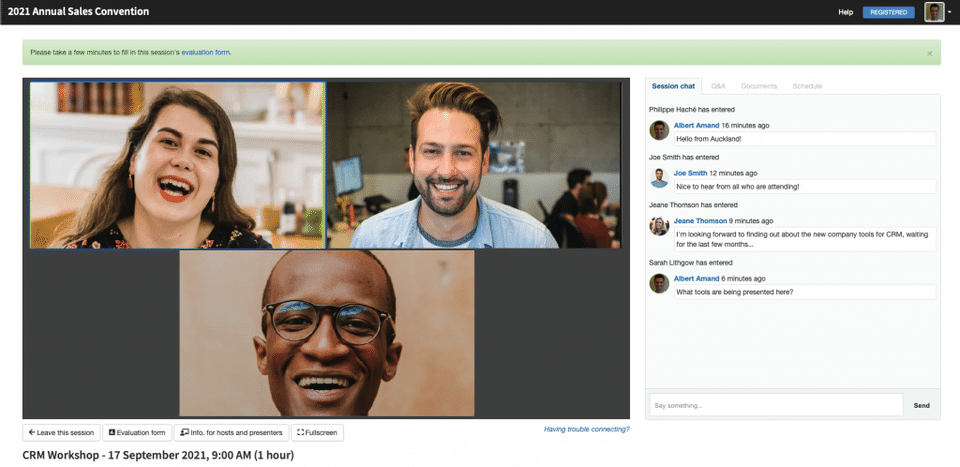Enter Fullscreen video mode
This screenshot has width=960, height=467.
coord(317,432)
